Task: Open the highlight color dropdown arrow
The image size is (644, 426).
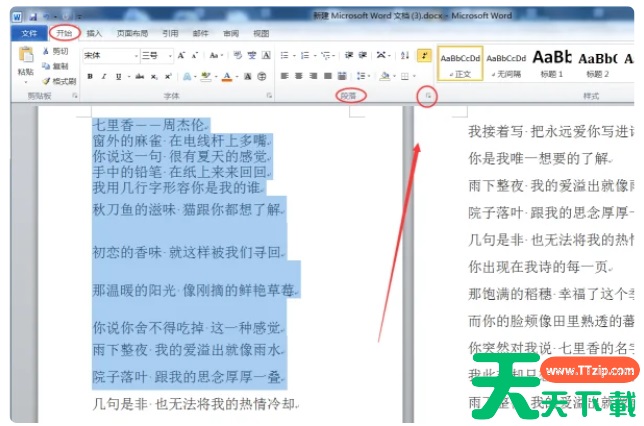Action: point(216,76)
